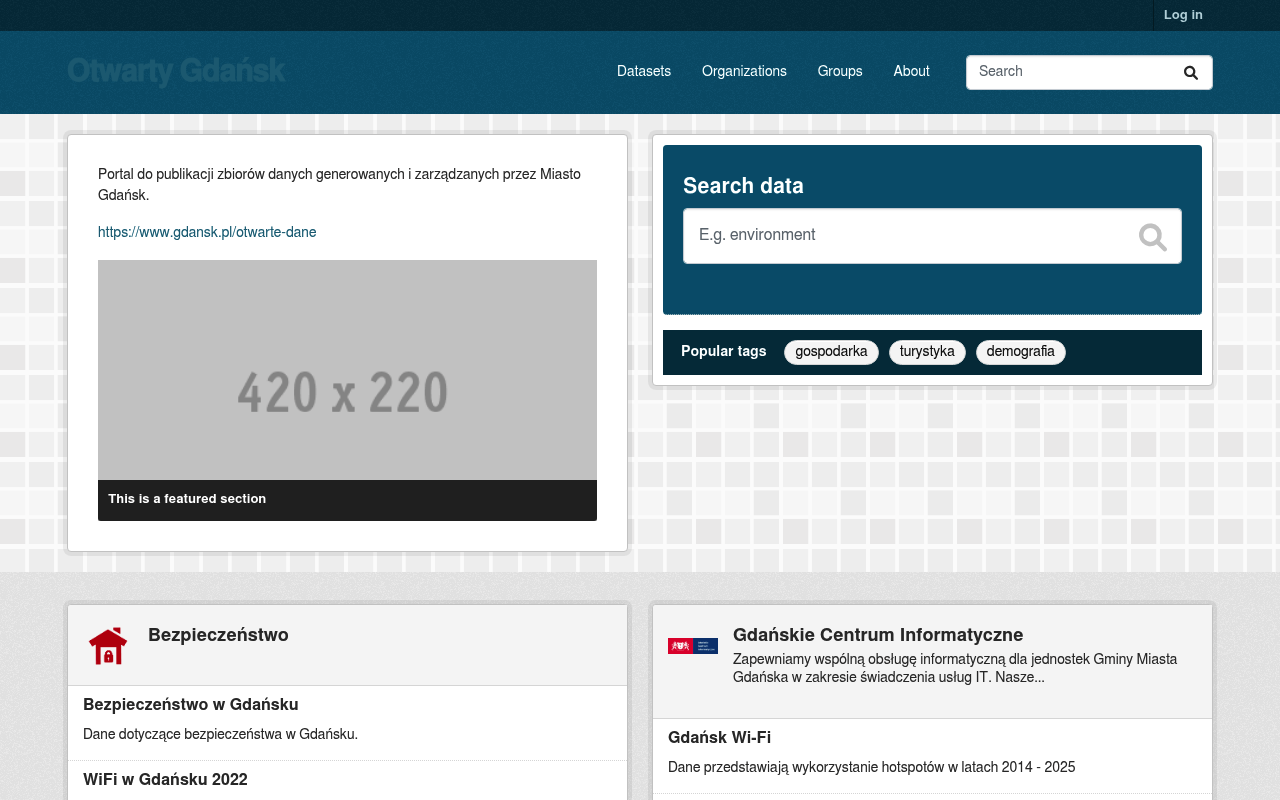Open the Groups navigation item
1280x800 pixels.
(x=840, y=72)
